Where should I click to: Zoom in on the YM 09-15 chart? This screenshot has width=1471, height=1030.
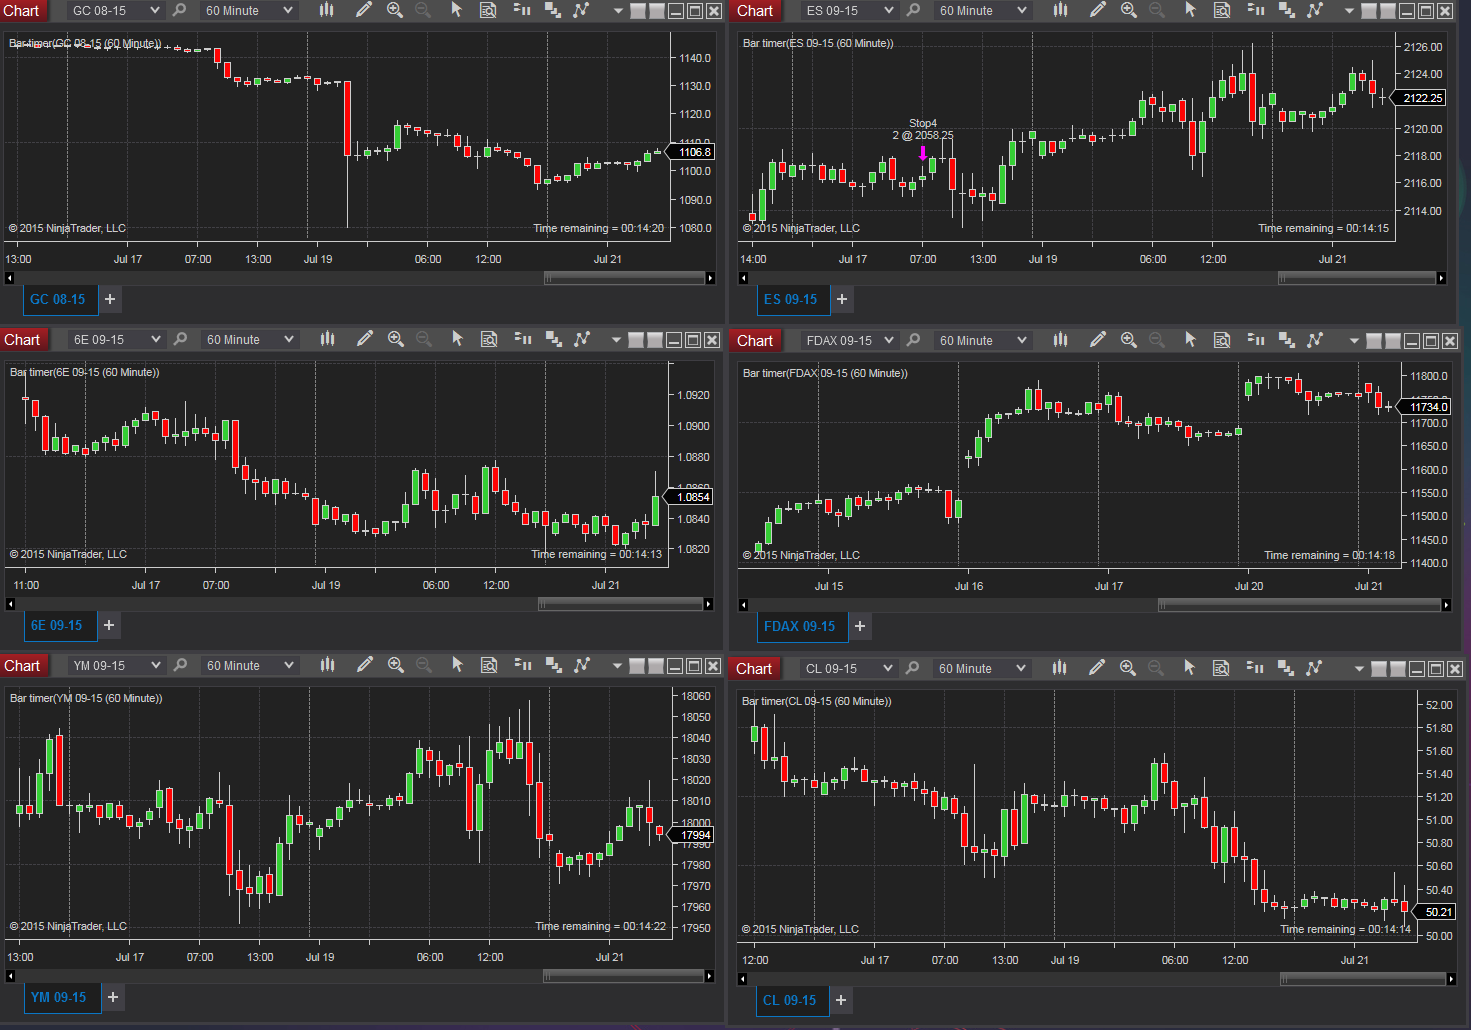[396, 665]
